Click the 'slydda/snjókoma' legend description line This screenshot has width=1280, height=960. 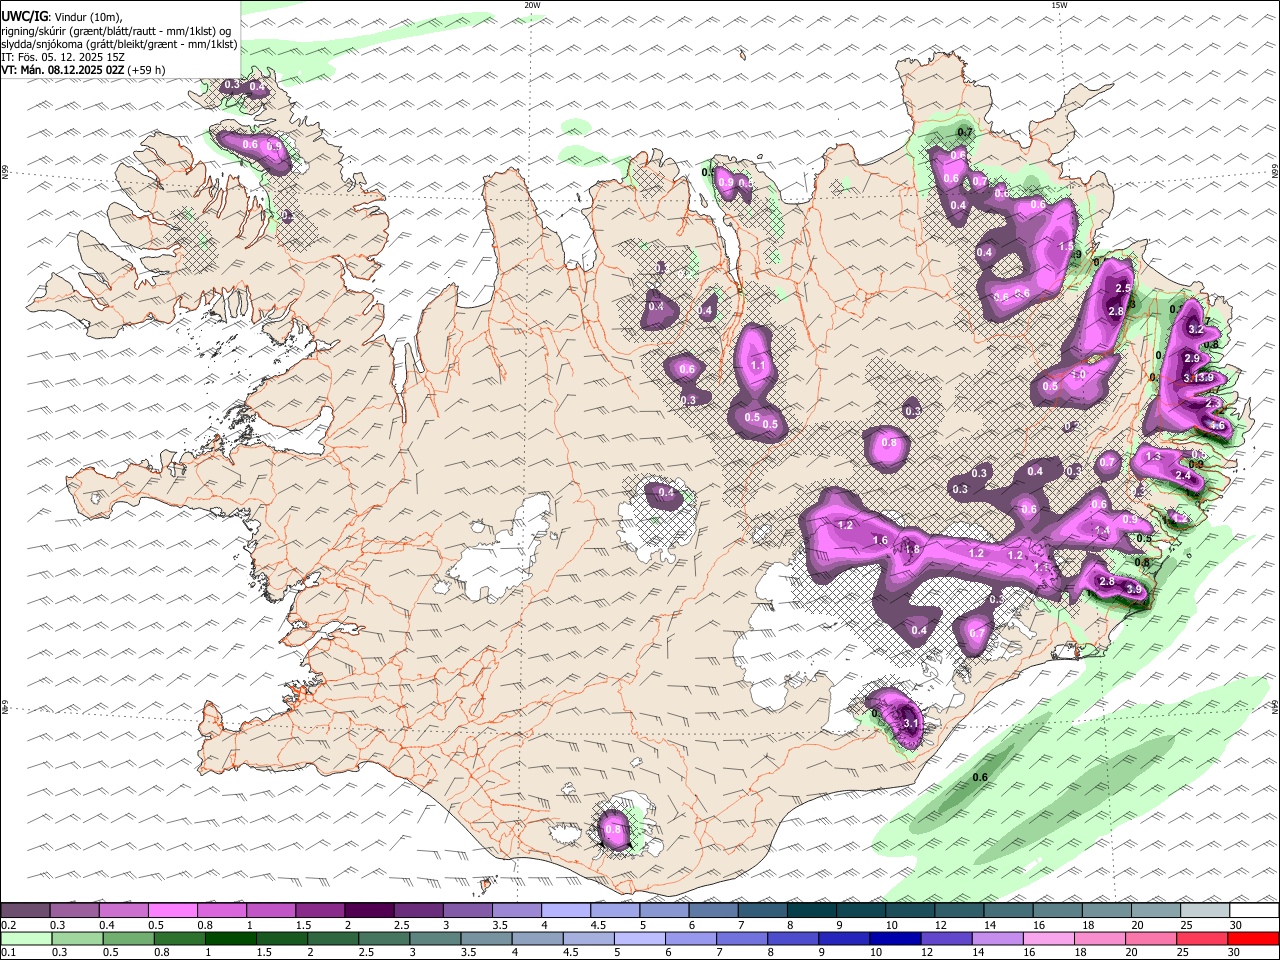(119, 44)
